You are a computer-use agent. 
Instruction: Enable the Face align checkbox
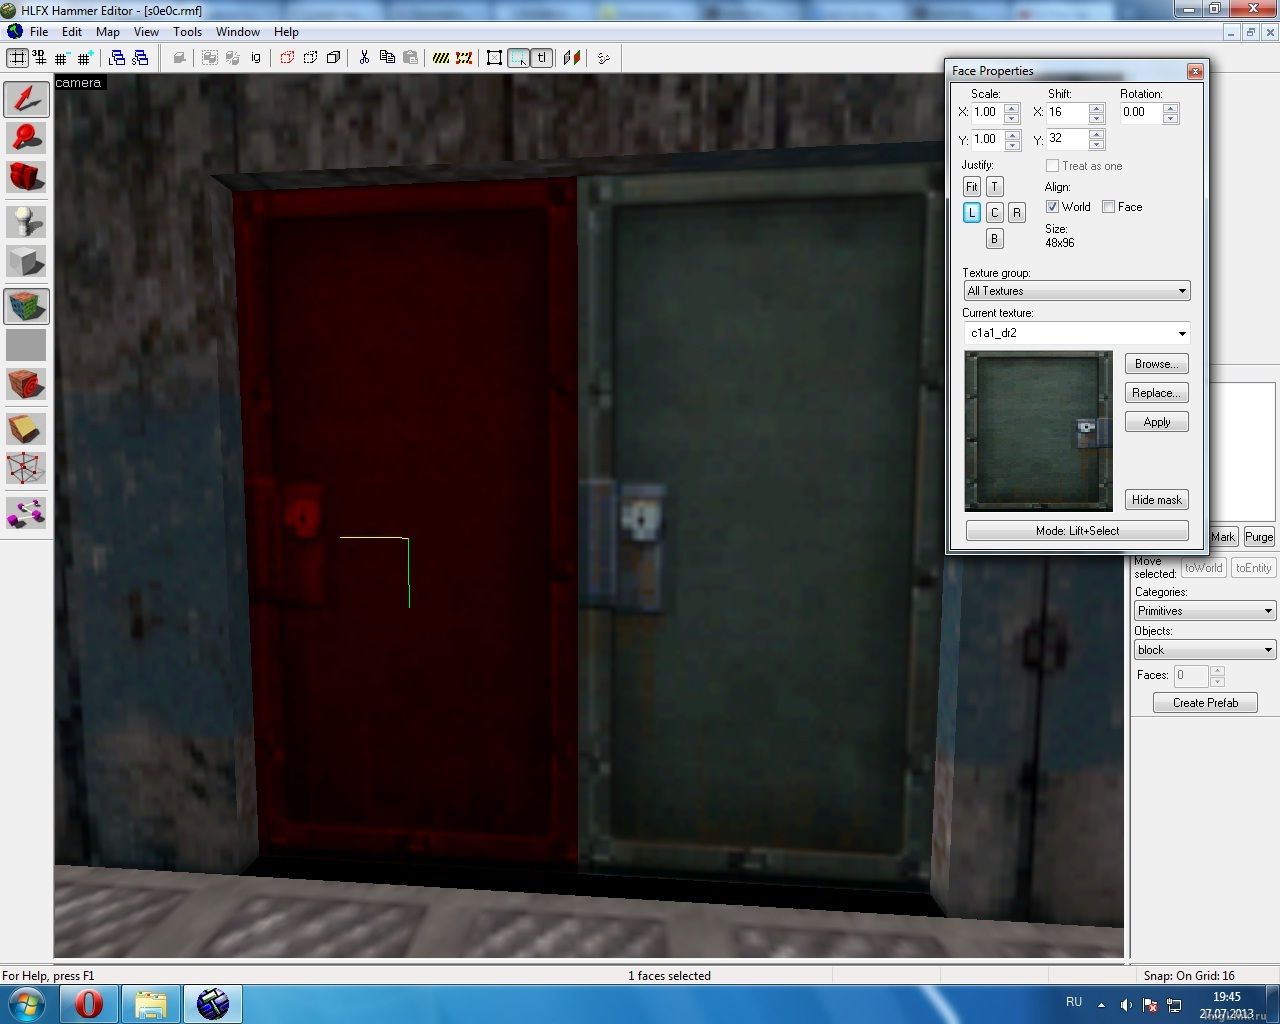[x=1108, y=207]
